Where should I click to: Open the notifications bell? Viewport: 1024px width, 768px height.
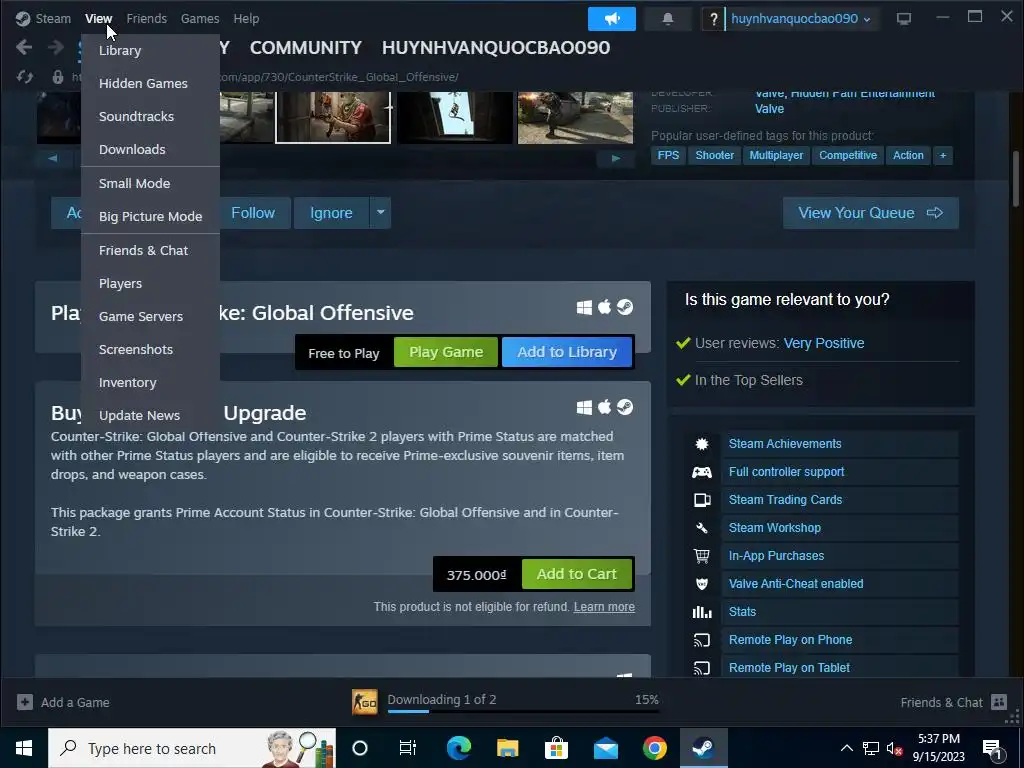tap(667, 19)
